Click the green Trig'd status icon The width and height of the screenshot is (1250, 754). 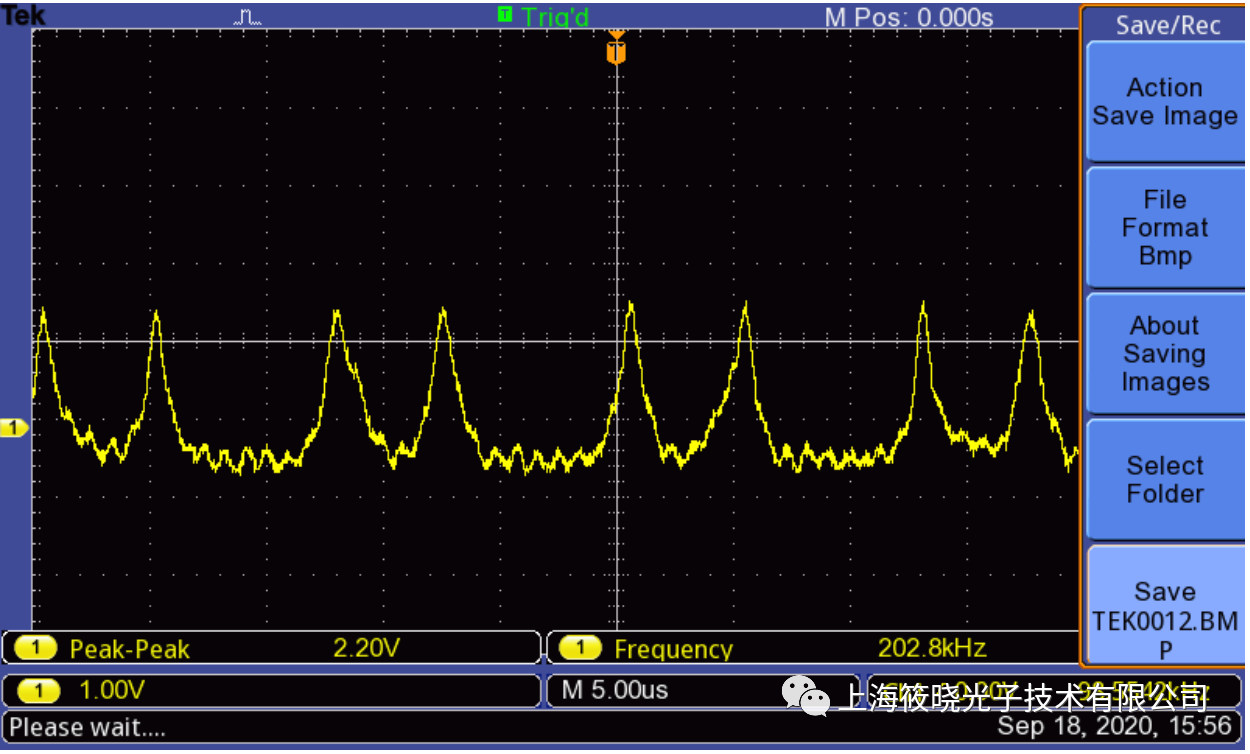click(505, 14)
